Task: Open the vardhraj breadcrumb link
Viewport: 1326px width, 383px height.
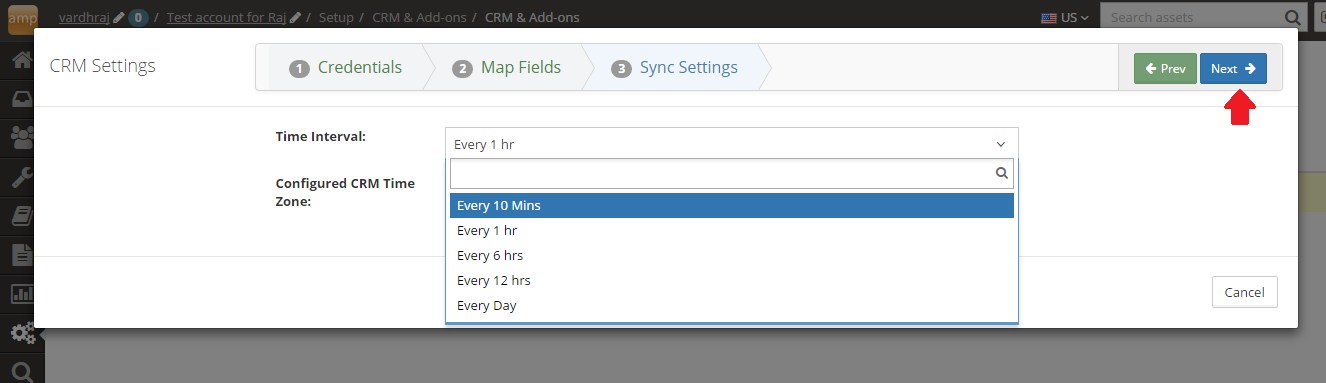Action: [x=84, y=17]
